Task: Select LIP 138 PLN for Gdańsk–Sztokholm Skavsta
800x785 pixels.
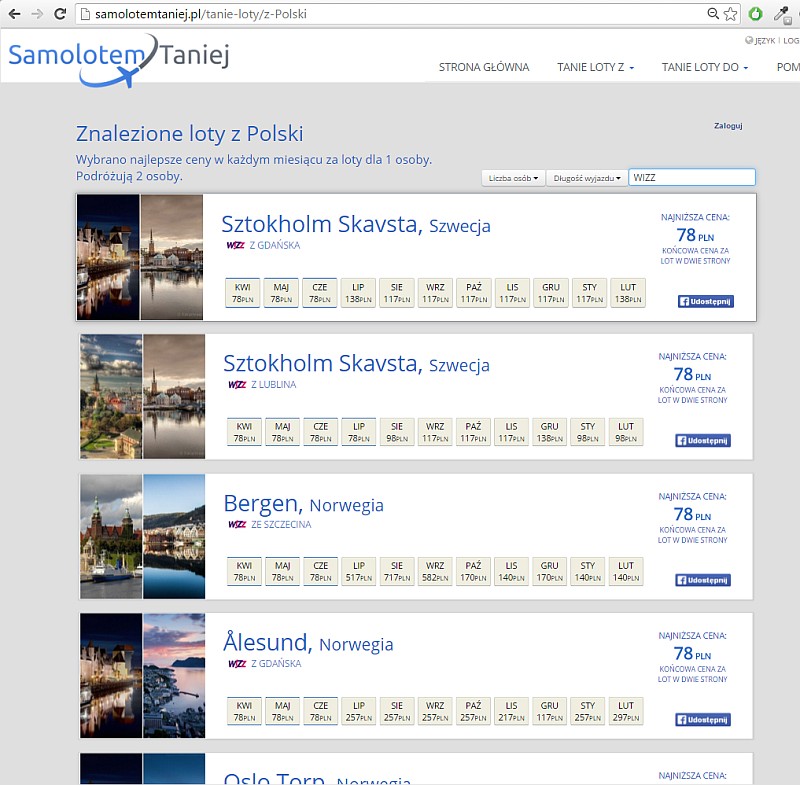Action: click(358, 293)
